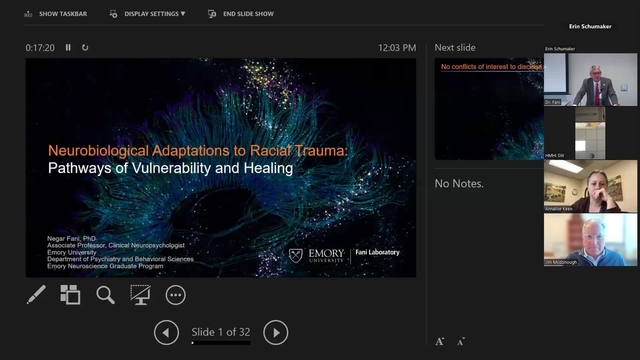The width and height of the screenshot is (640, 360).
Task: Activate the zoom into slide magnifier
Action: click(105, 295)
